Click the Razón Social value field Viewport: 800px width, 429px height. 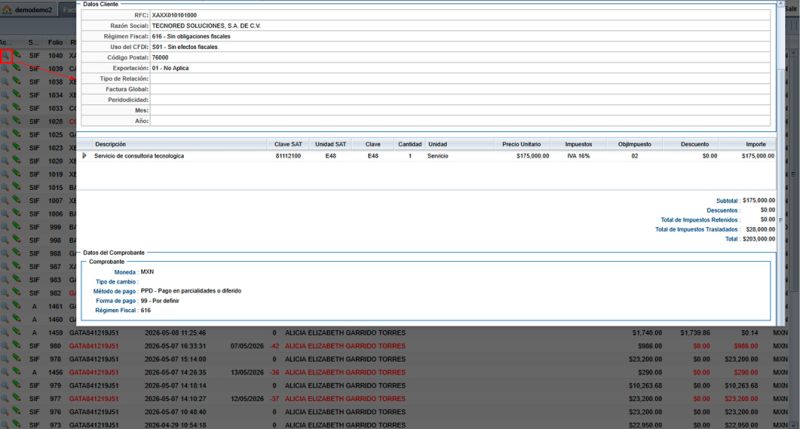pos(460,26)
